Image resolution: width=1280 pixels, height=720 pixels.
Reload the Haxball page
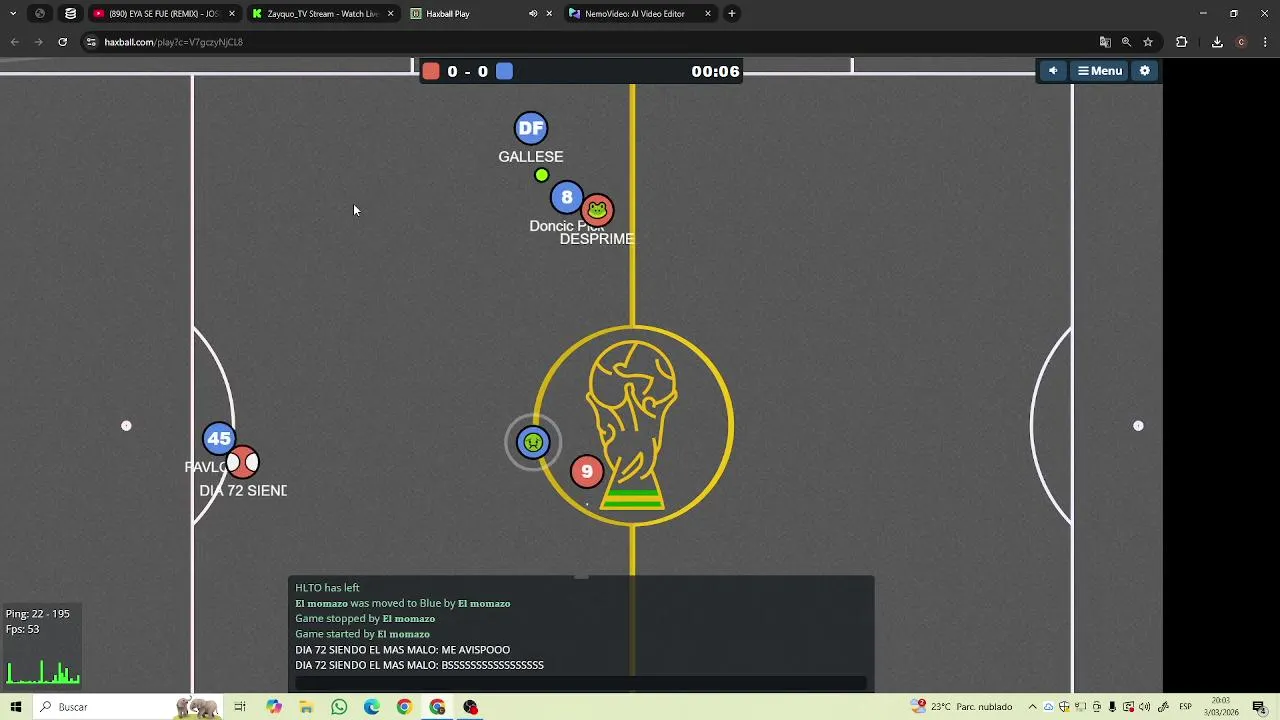tap(62, 42)
